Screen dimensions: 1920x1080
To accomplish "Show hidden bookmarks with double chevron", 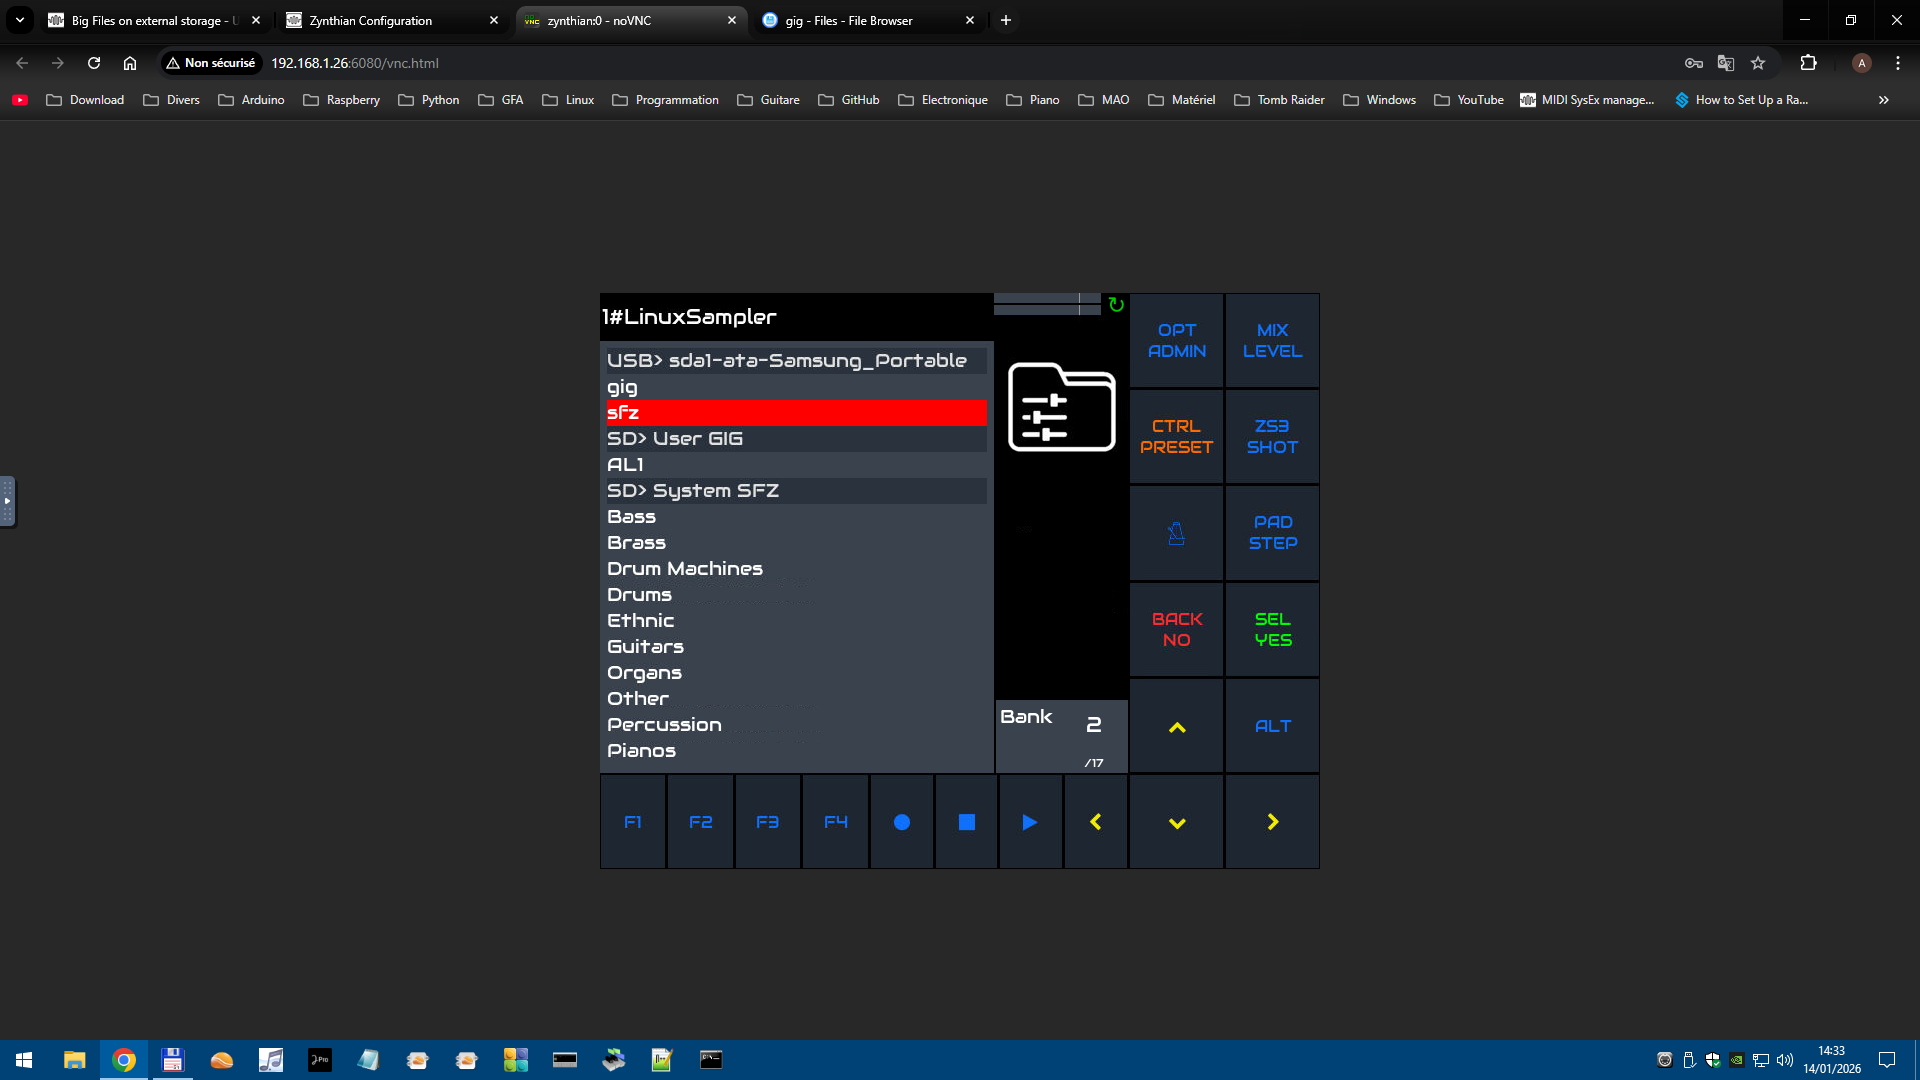I will pyautogui.click(x=1883, y=100).
